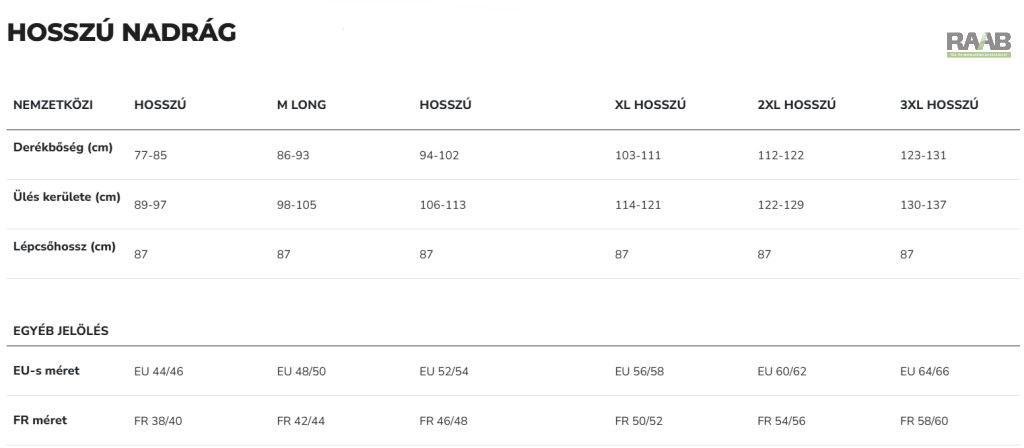Screen dimensions: 1024x448
Task: Select the Lépcsőhossz (cm) row label
Action: pos(64,246)
